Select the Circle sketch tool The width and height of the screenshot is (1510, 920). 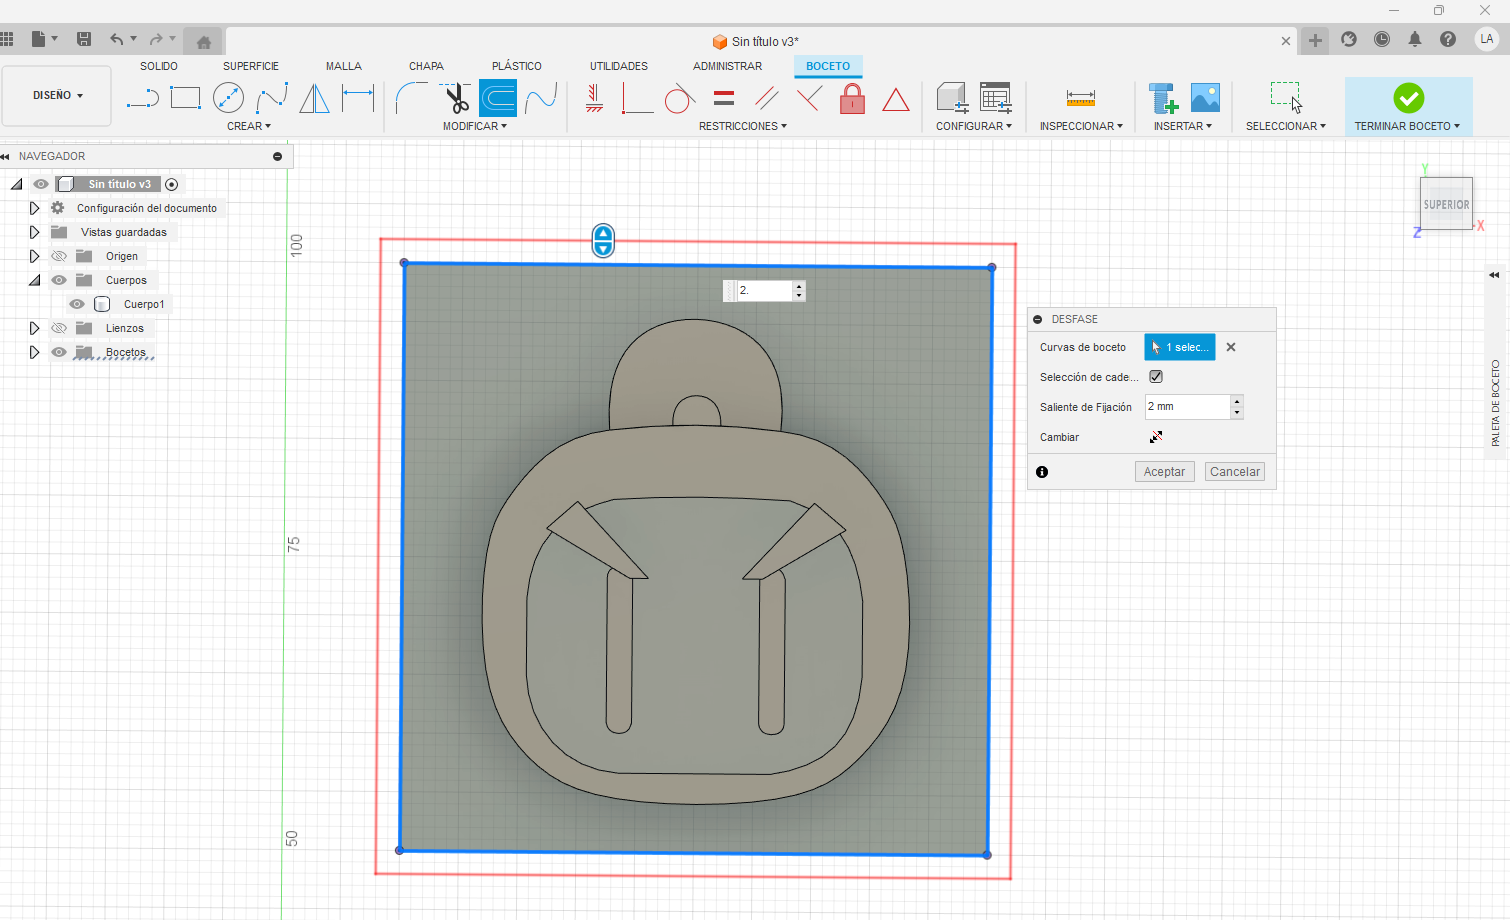tap(229, 98)
